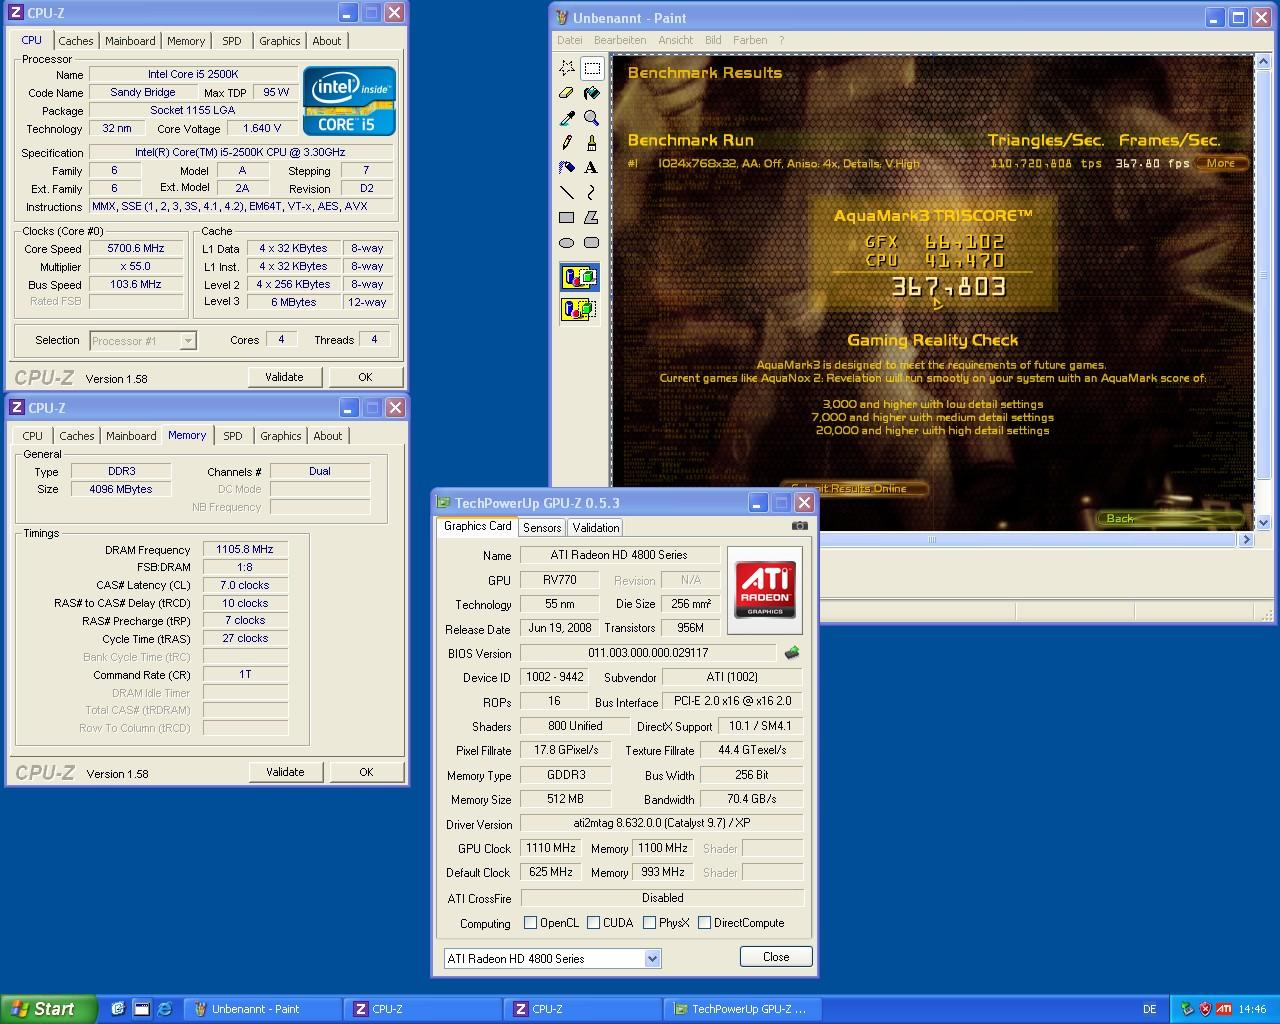Open the Datei menu in Paint
1280x1024 pixels.
click(570, 40)
